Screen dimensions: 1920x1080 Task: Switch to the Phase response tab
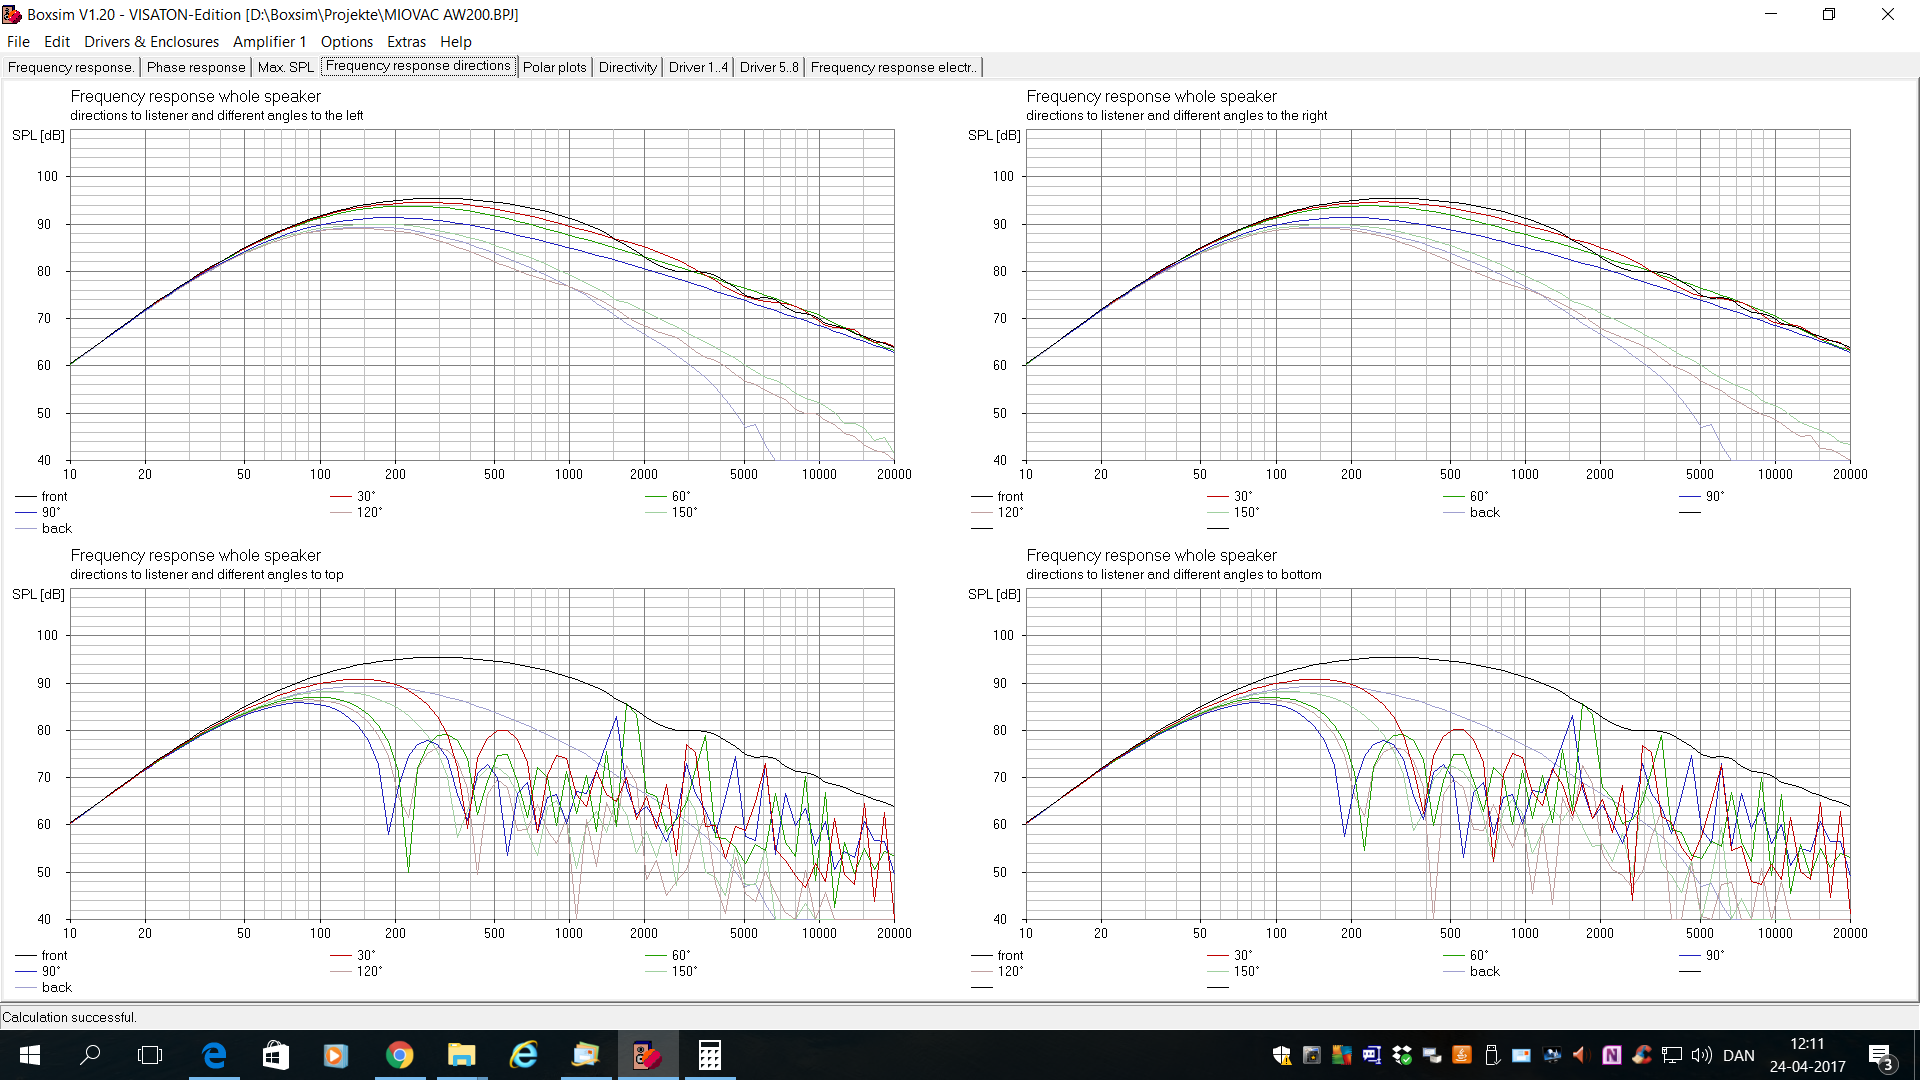click(196, 67)
